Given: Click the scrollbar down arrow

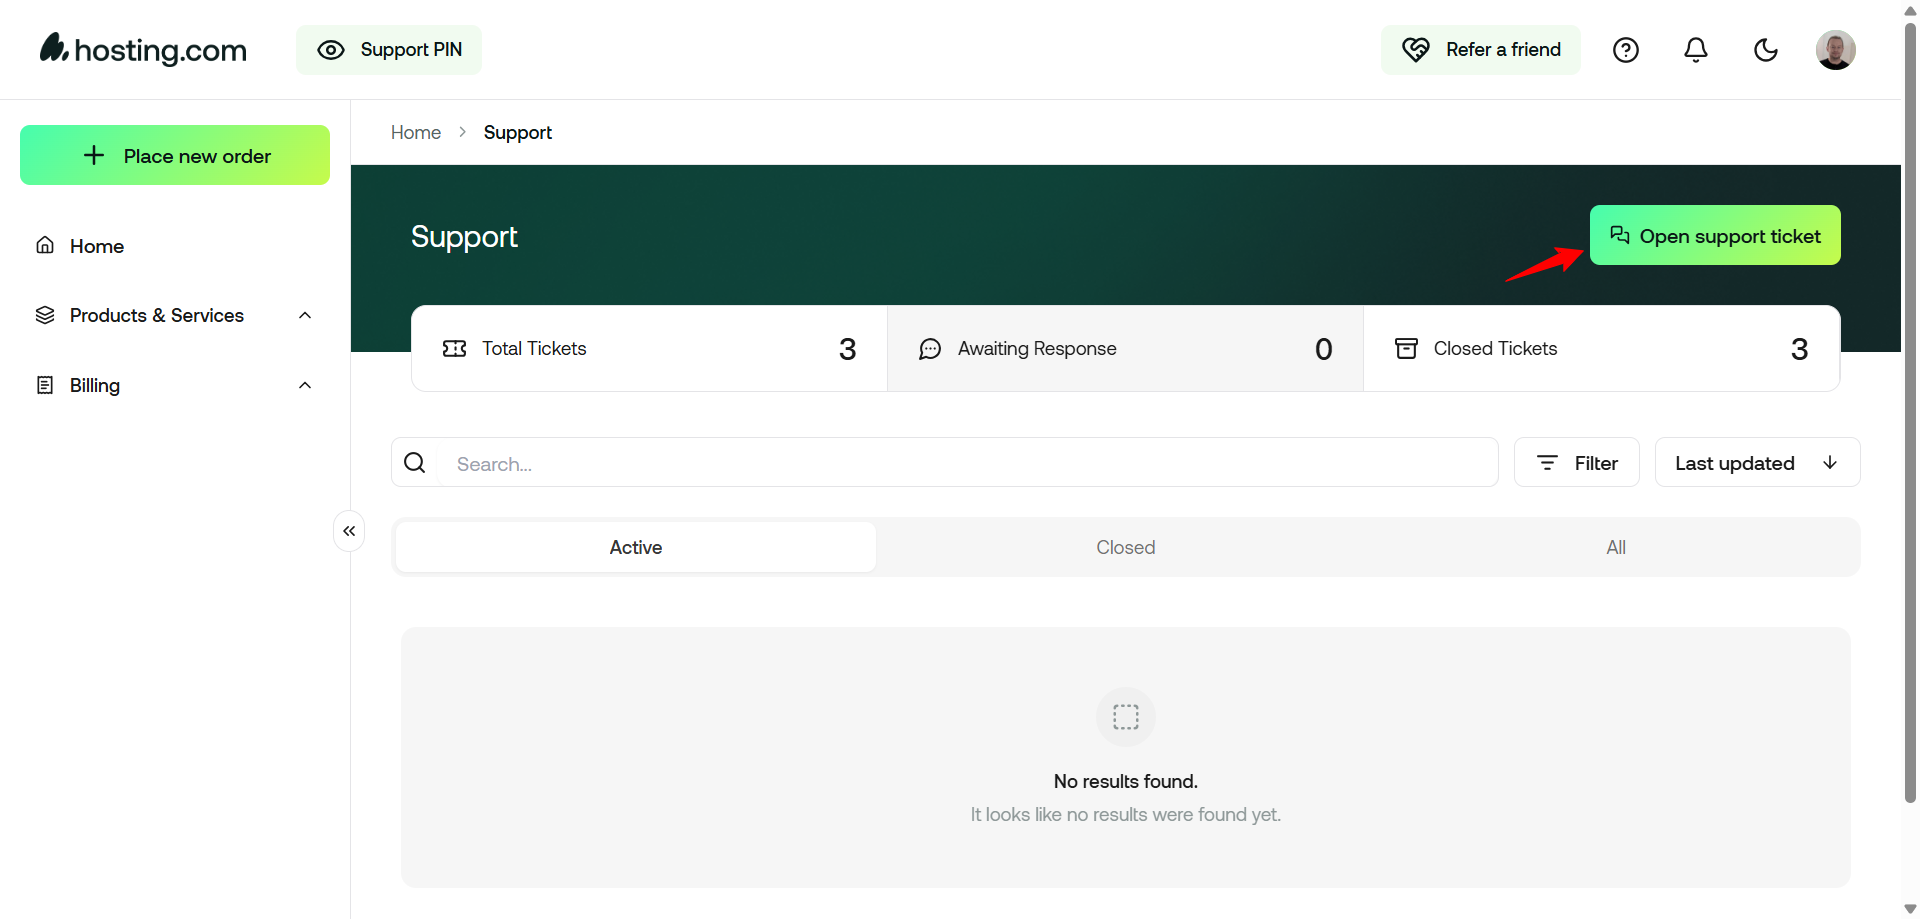Looking at the screenshot, I should point(1910,909).
